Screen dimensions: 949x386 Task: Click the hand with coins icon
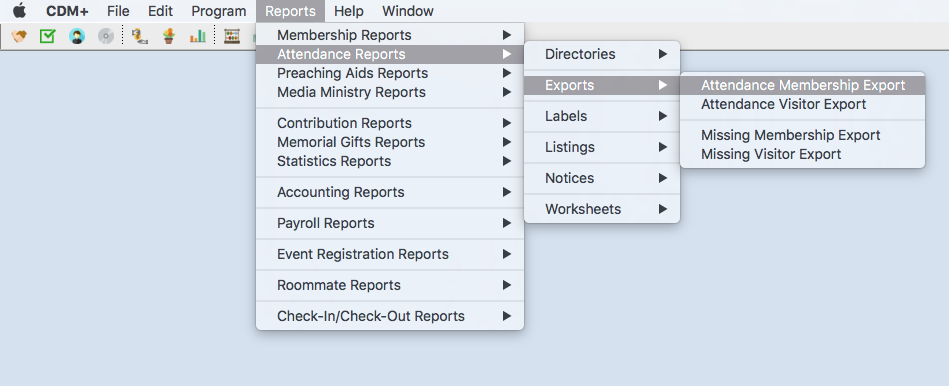[140, 37]
